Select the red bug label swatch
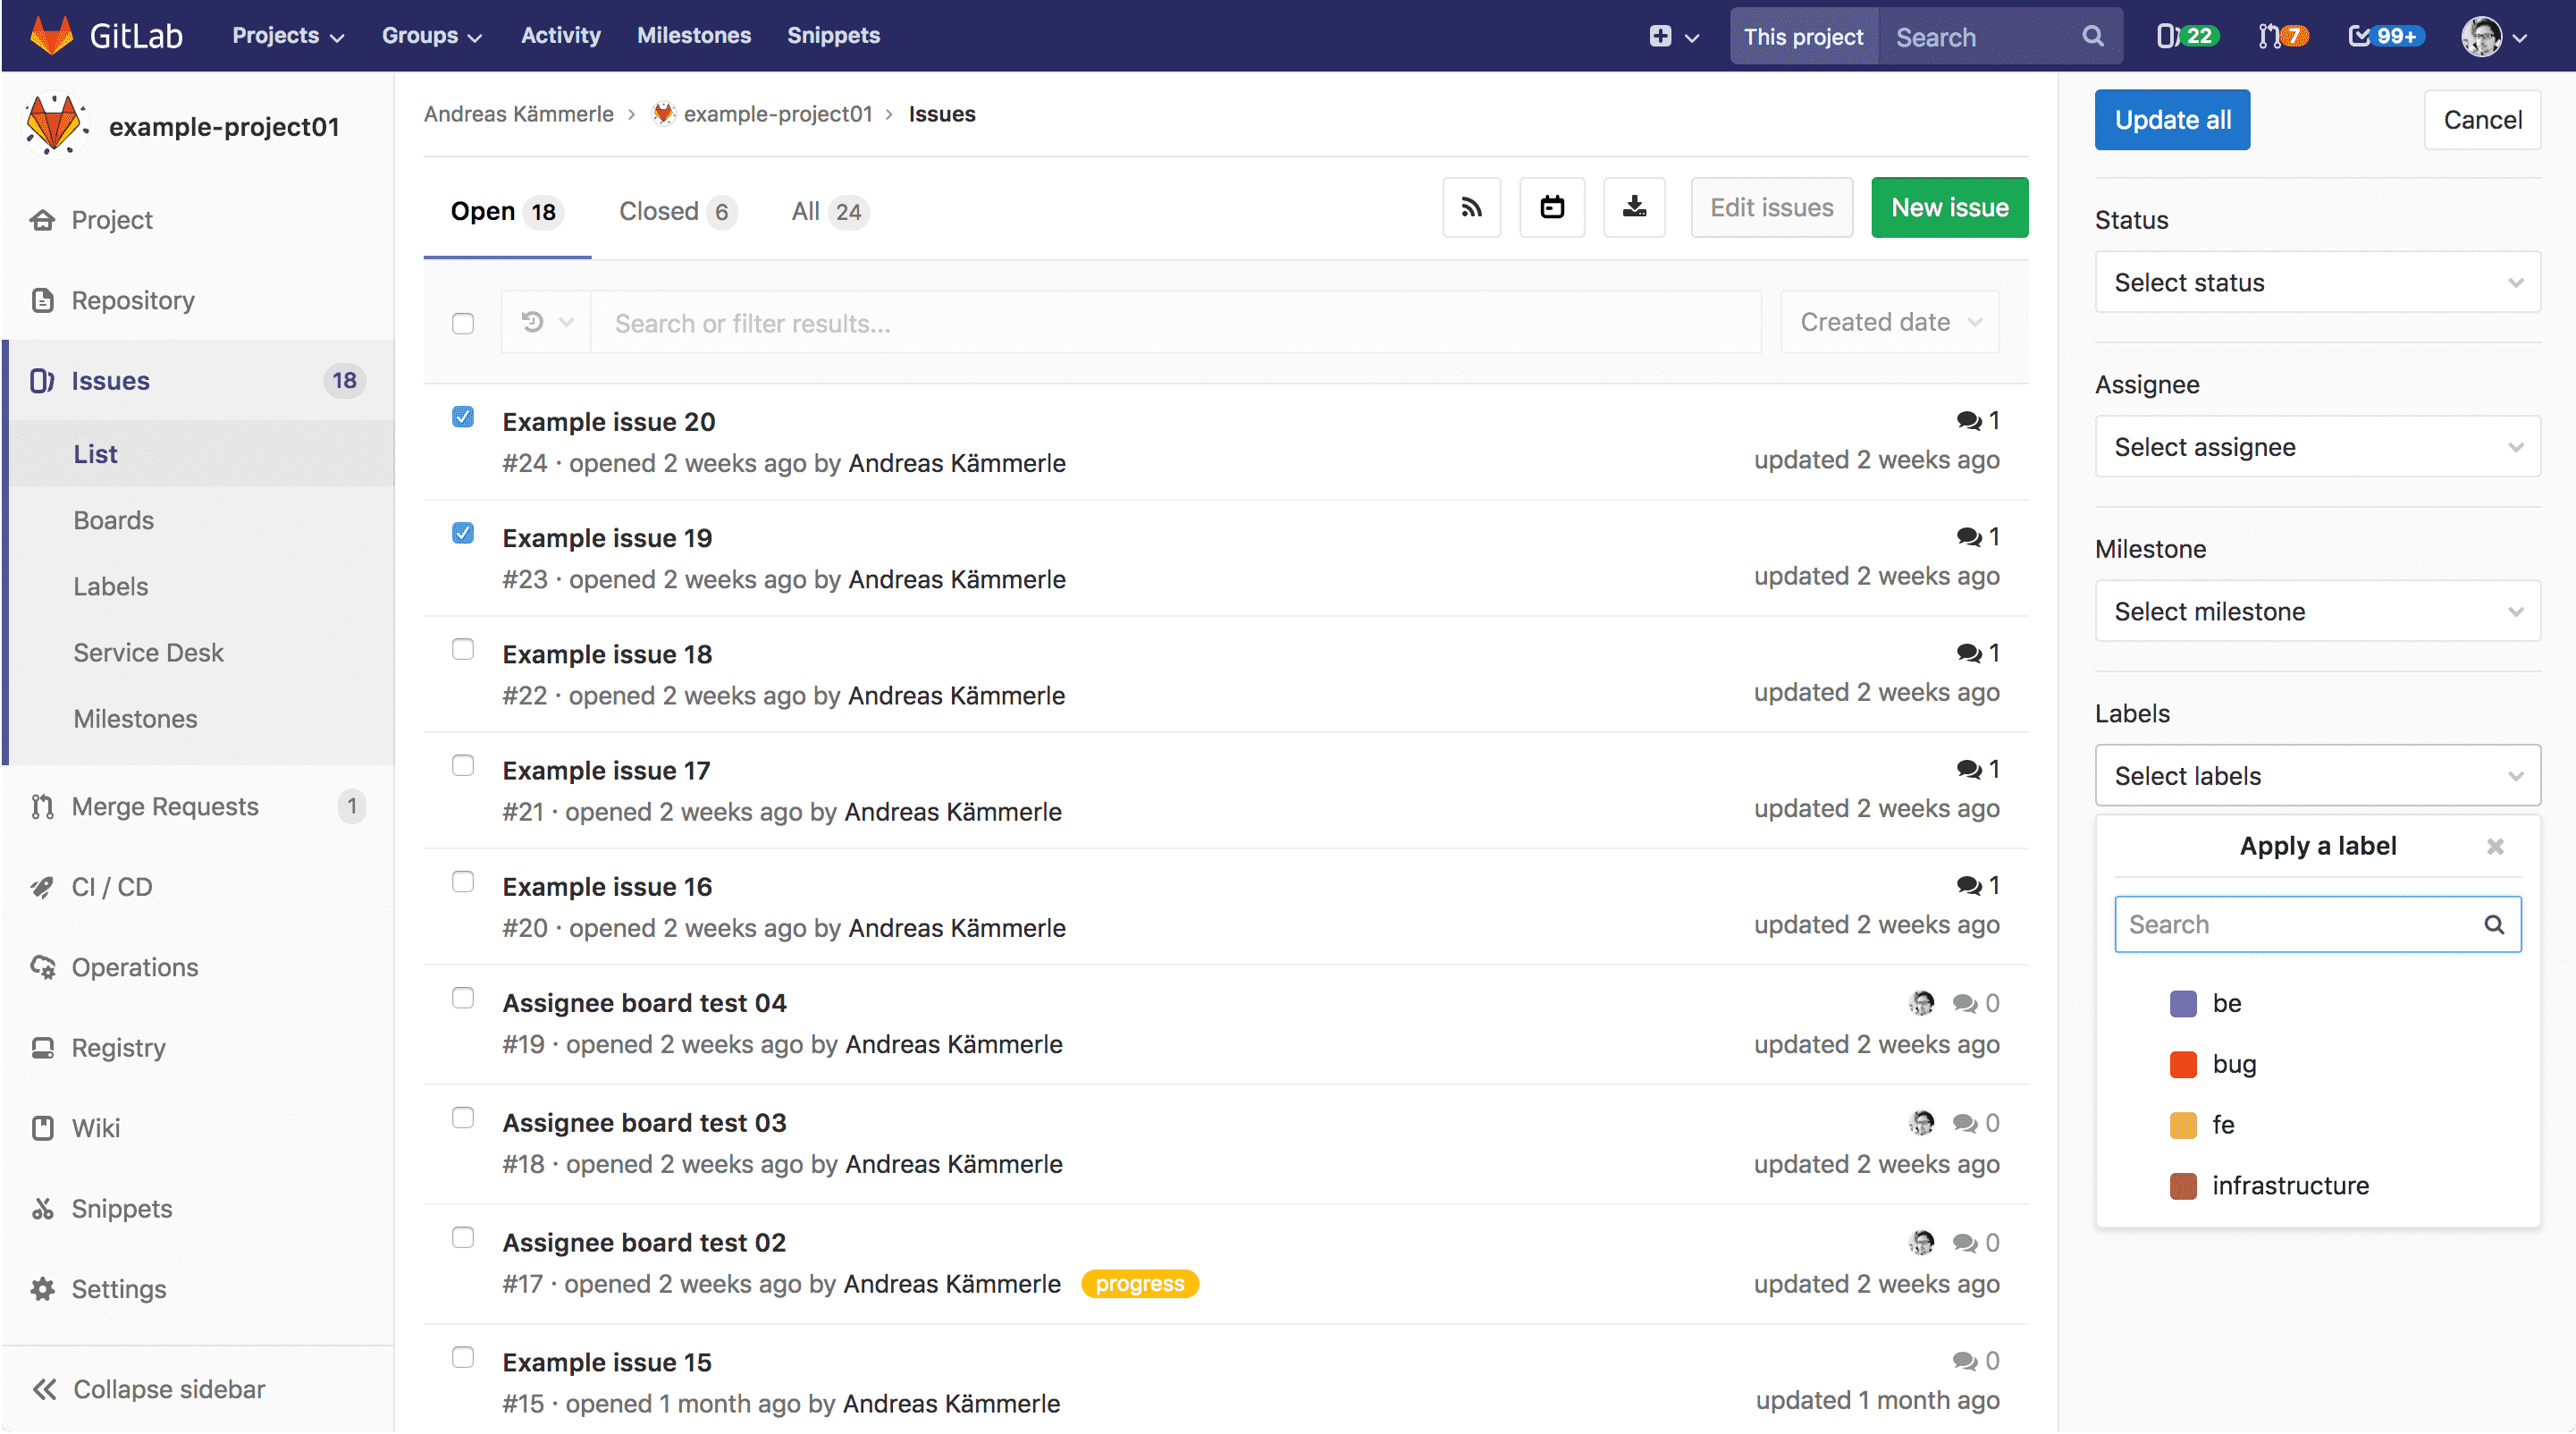Viewport: 2576px width, 1434px height. pyautogui.click(x=2183, y=1064)
